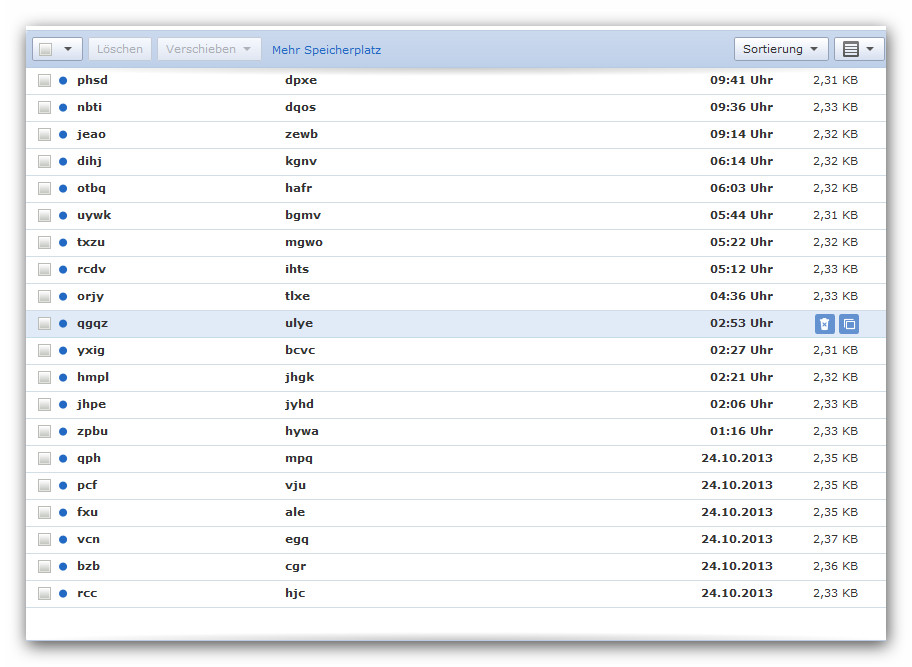Toggle the blue read marker for fxu
The height and width of the screenshot is (667, 912).
(63, 512)
